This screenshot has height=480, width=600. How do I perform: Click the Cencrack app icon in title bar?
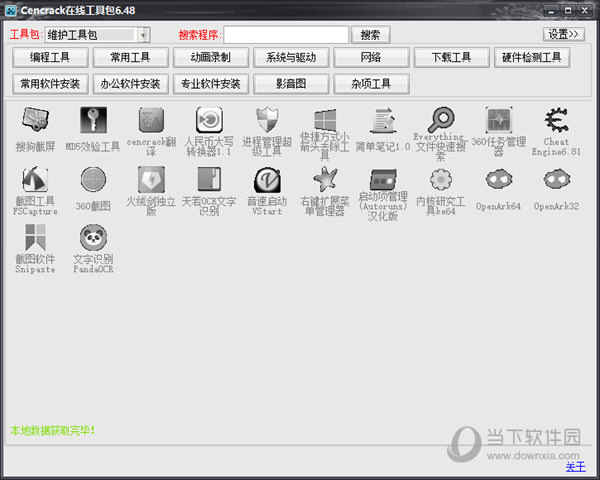(x=10, y=10)
